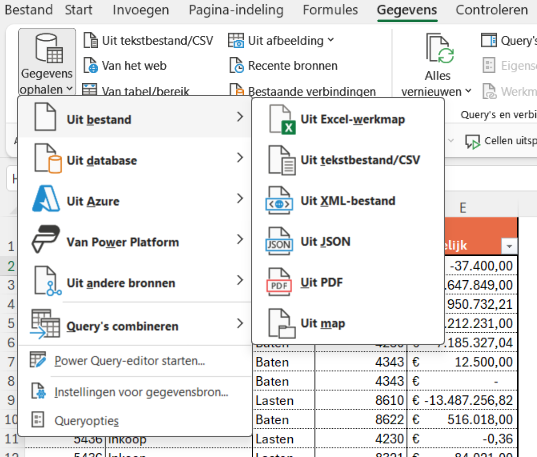The image size is (537, 457).
Task: Open the Gegevens ophalen dropdown button
Action: 47,62
